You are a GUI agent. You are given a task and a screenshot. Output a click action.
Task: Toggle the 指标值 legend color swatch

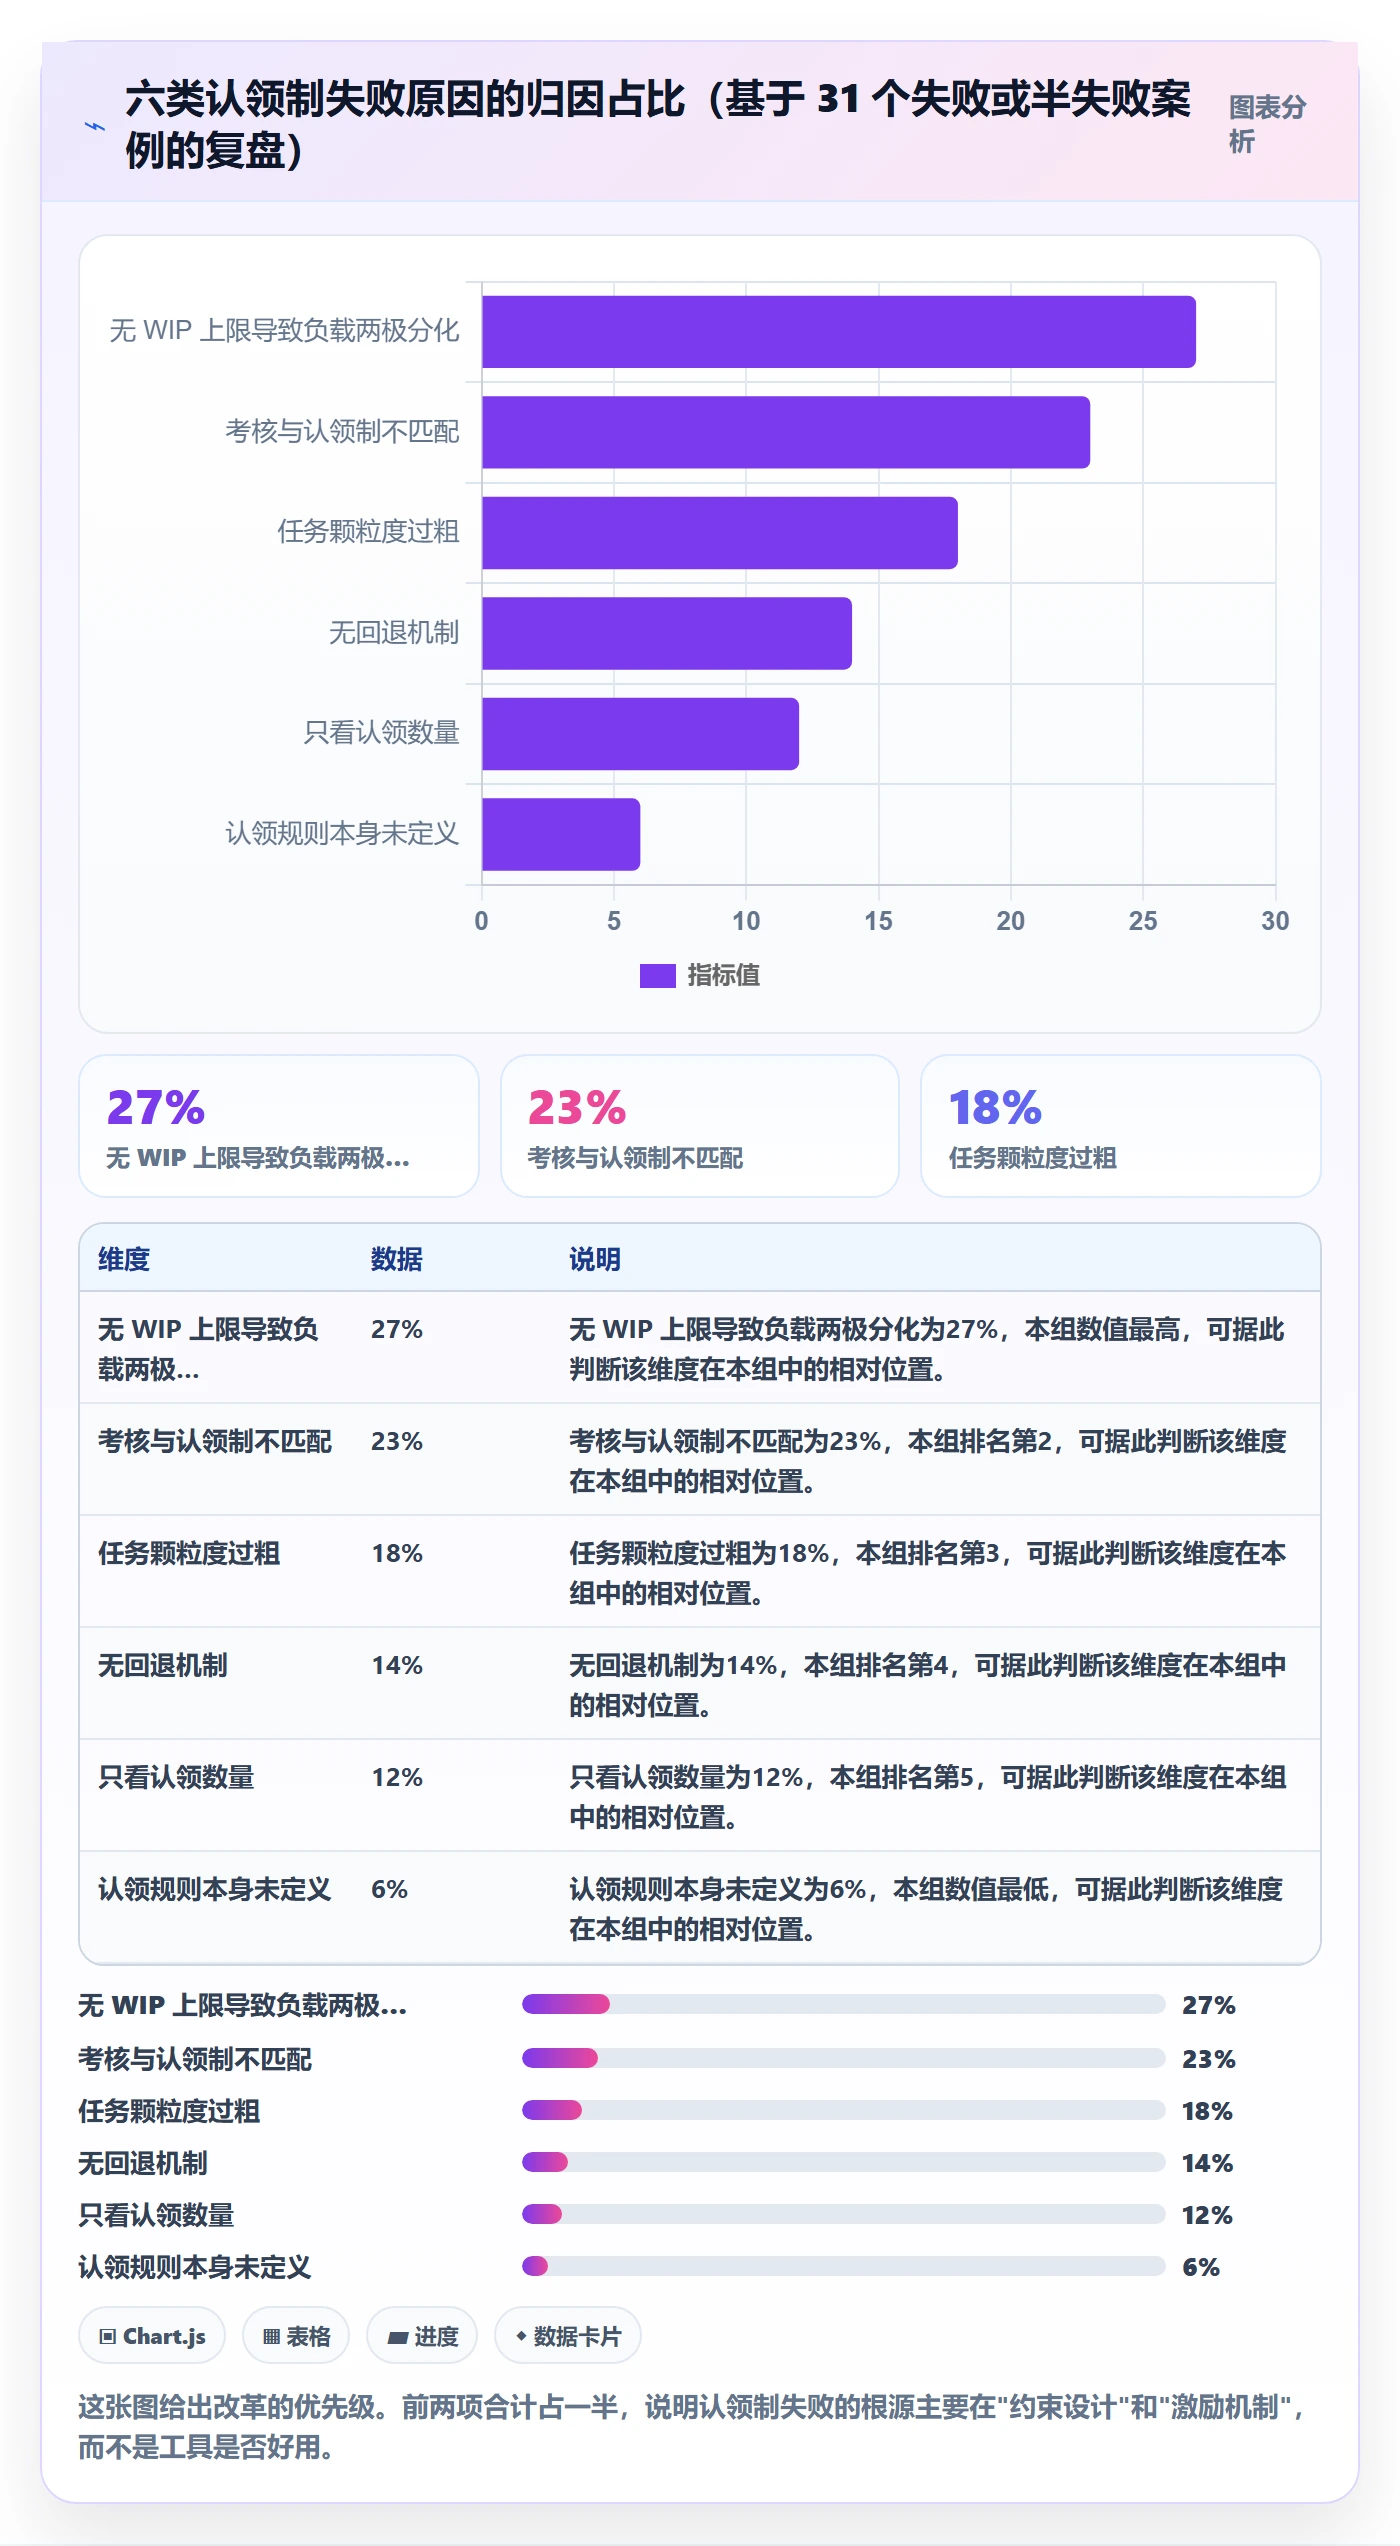pyautogui.click(x=657, y=975)
